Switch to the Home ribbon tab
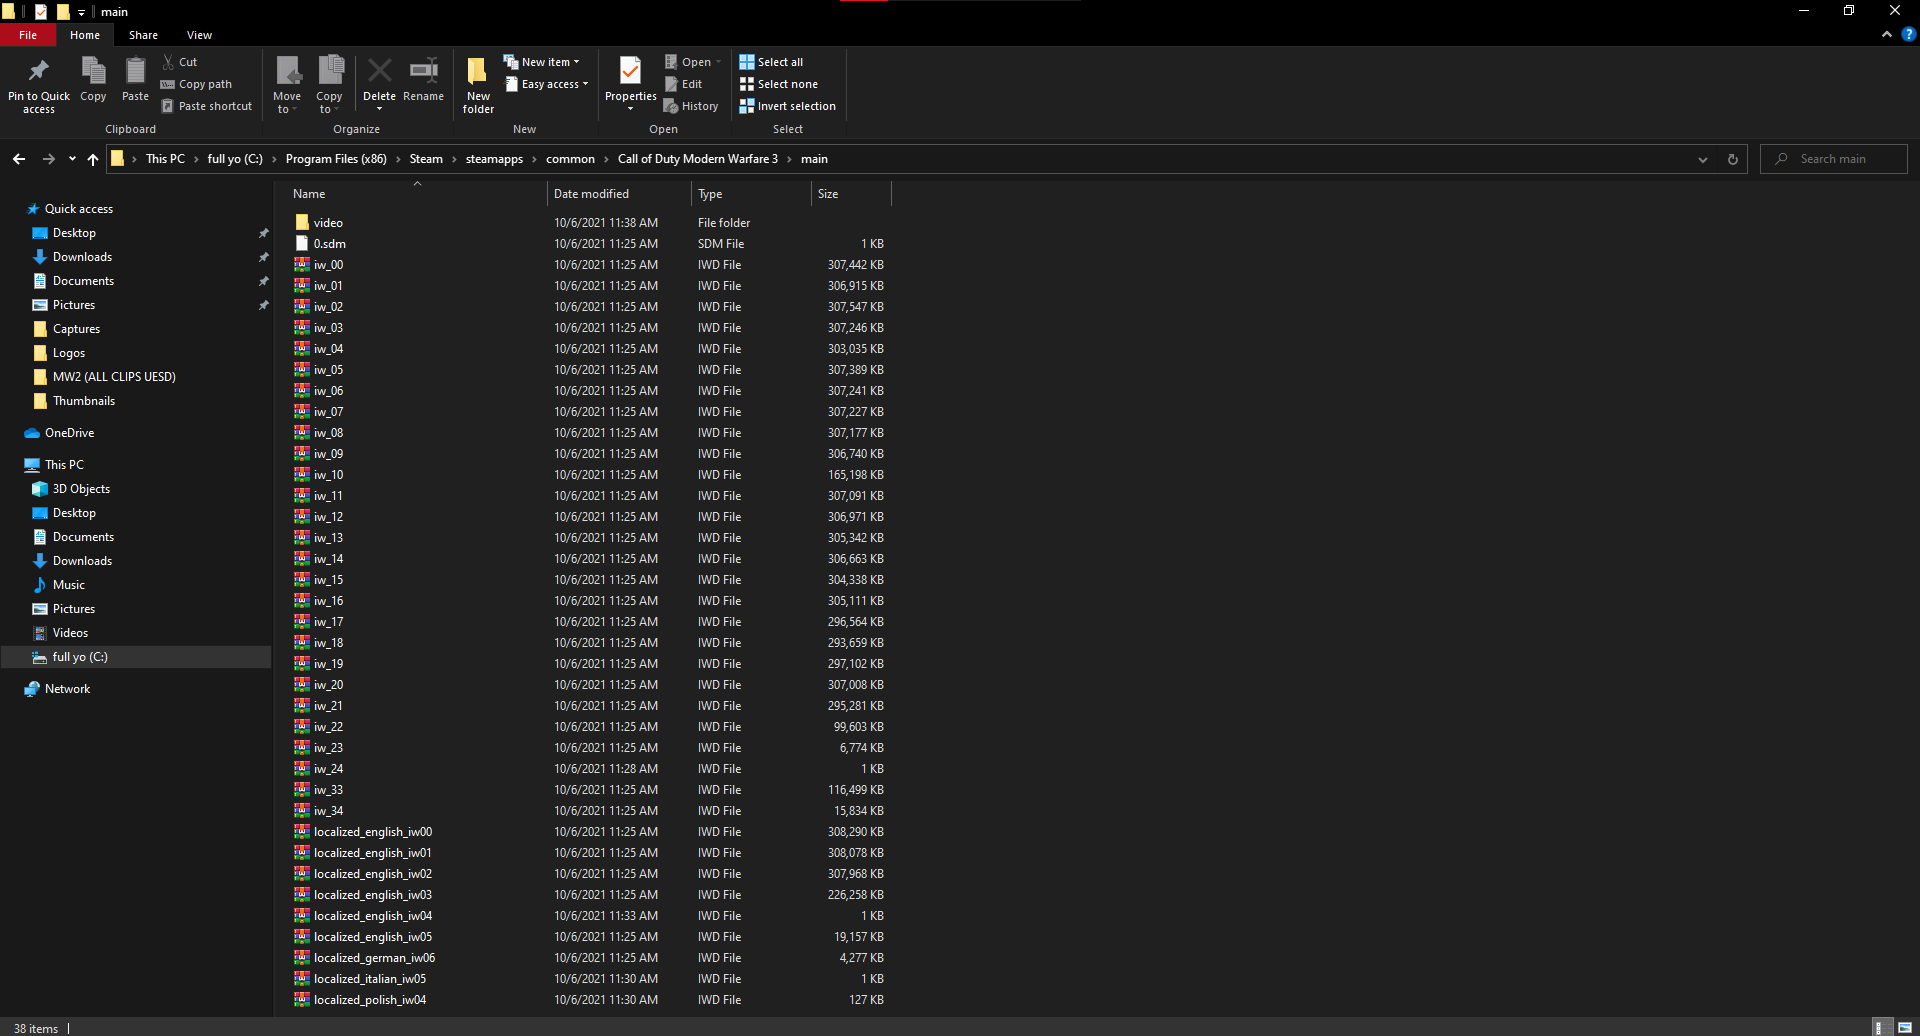 tap(85, 35)
